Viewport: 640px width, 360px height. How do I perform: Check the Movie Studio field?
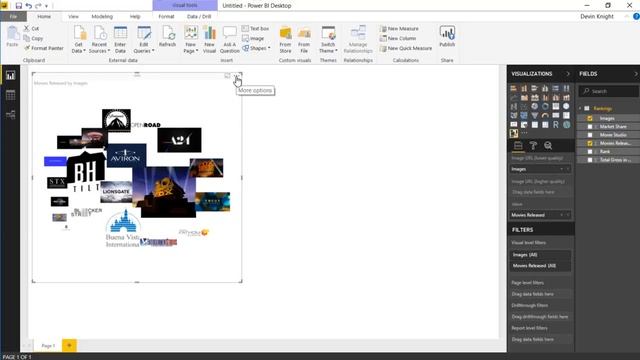click(590, 135)
